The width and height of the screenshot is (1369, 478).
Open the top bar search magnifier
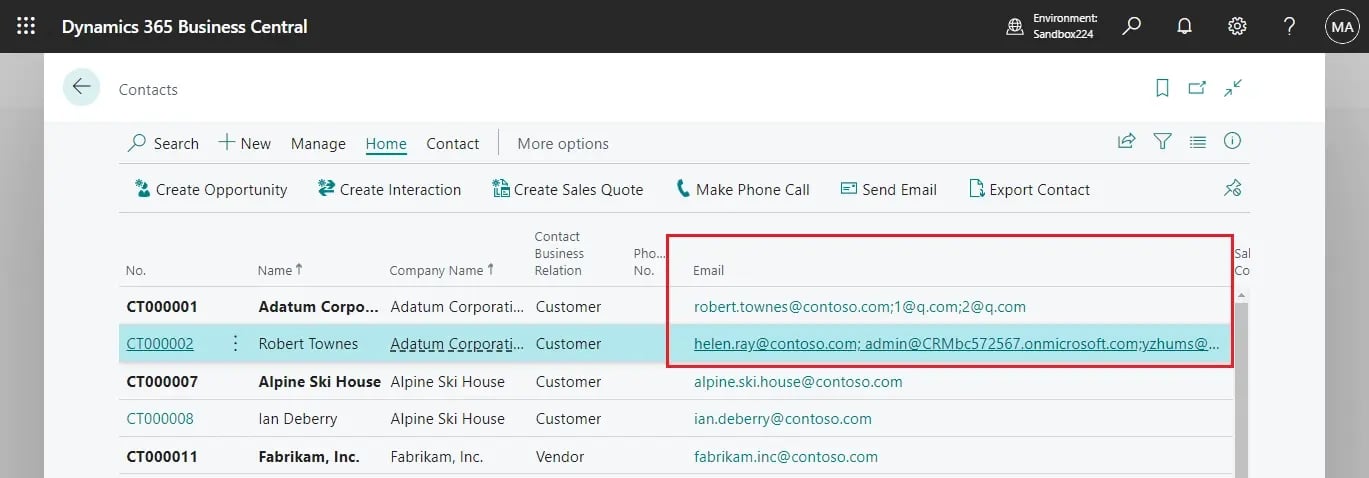(1131, 26)
